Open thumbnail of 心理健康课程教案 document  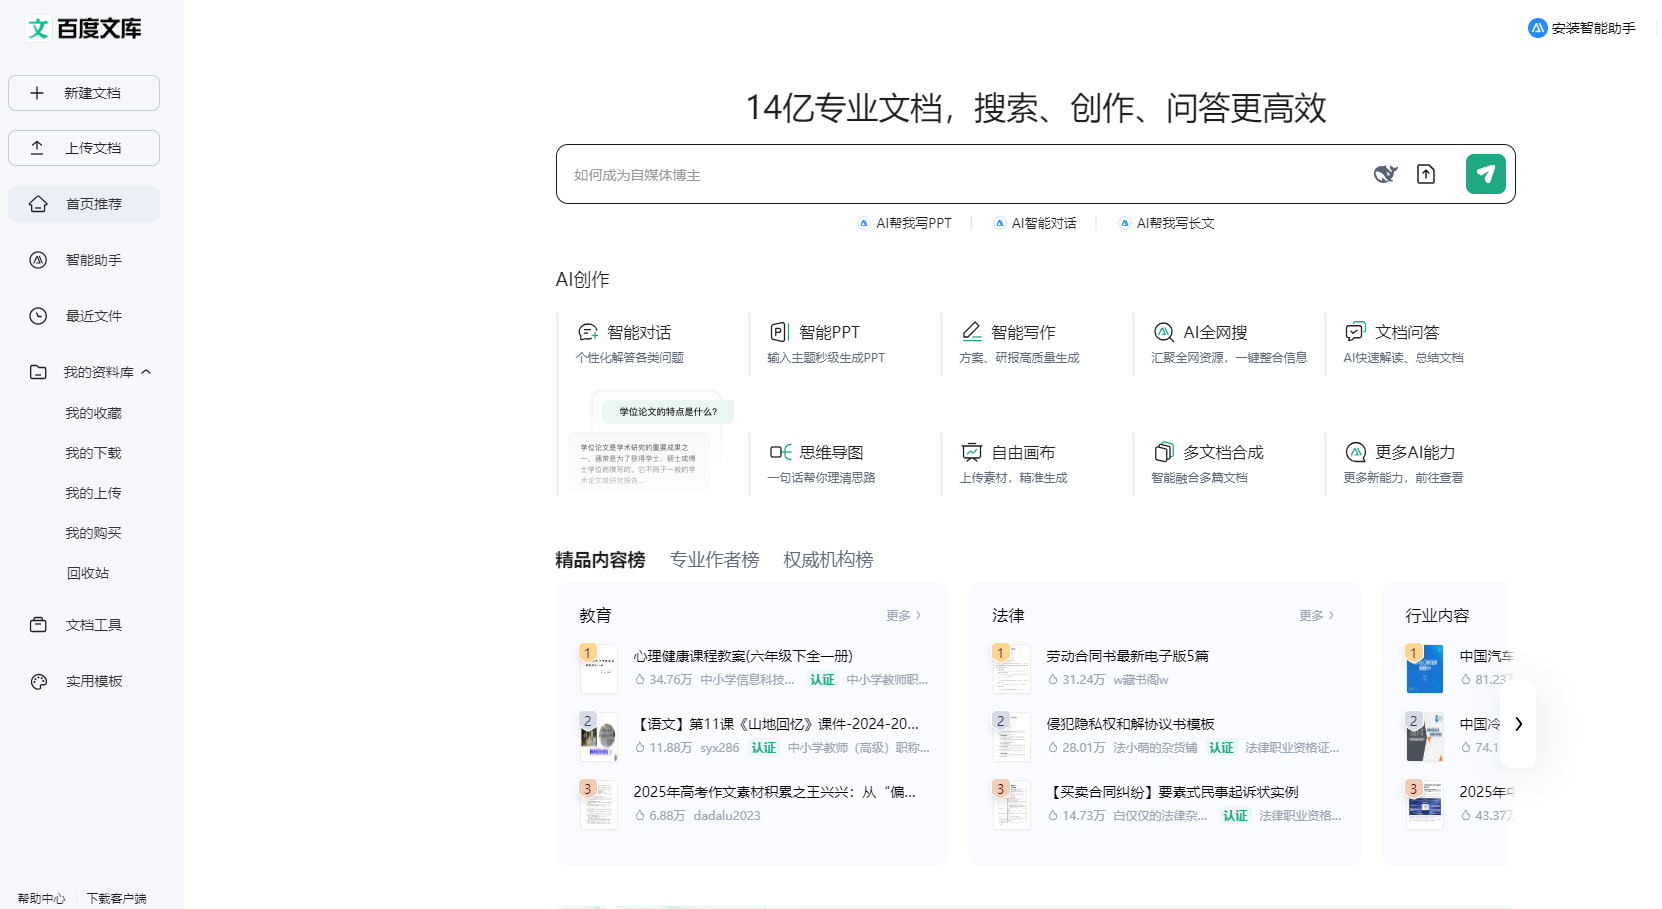coord(598,669)
